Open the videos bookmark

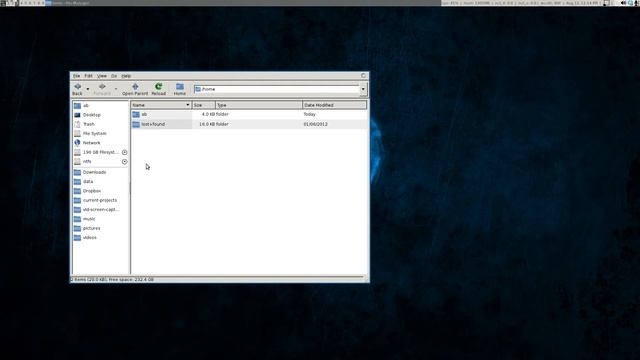(100, 238)
